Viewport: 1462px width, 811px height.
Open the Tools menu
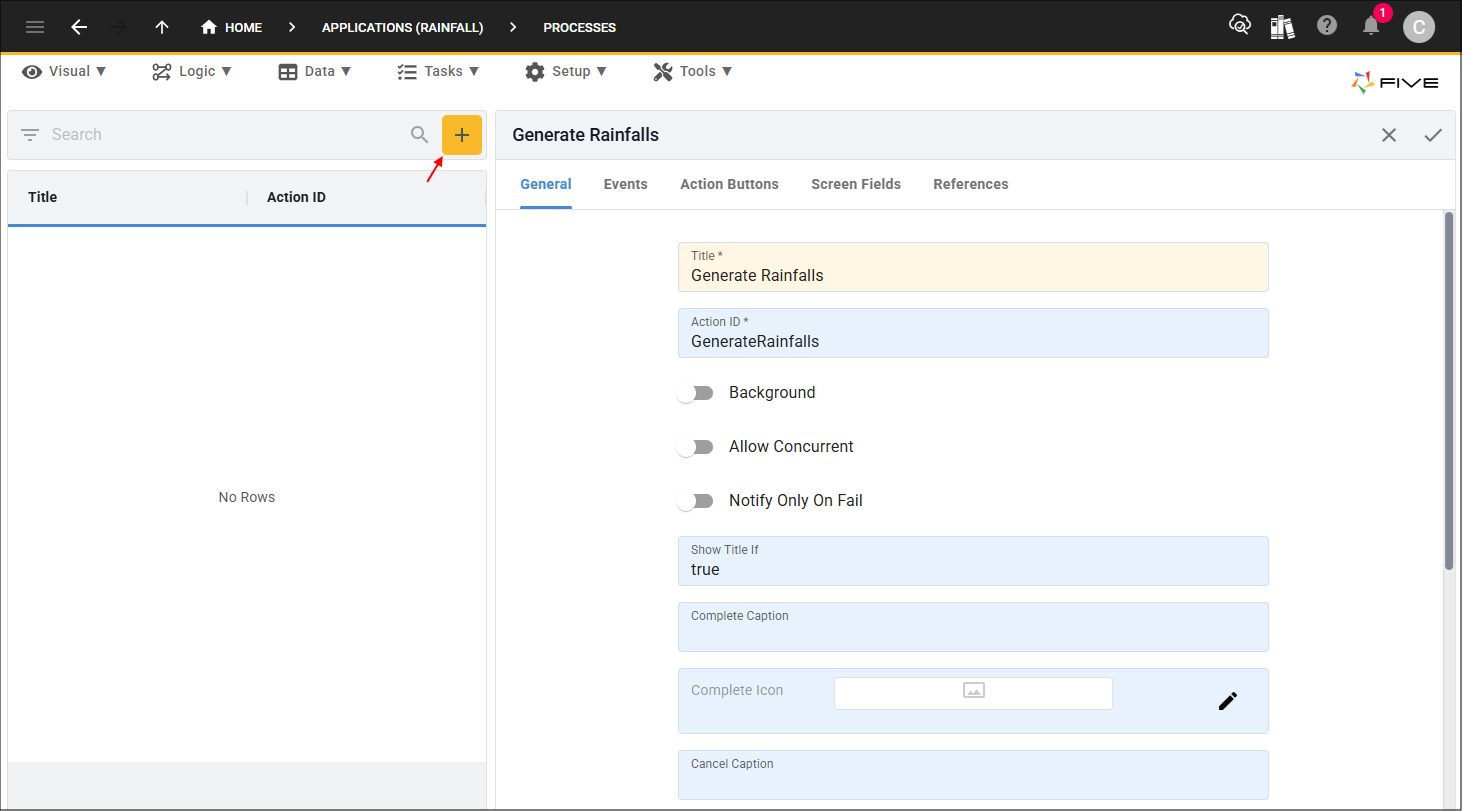click(x=693, y=71)
